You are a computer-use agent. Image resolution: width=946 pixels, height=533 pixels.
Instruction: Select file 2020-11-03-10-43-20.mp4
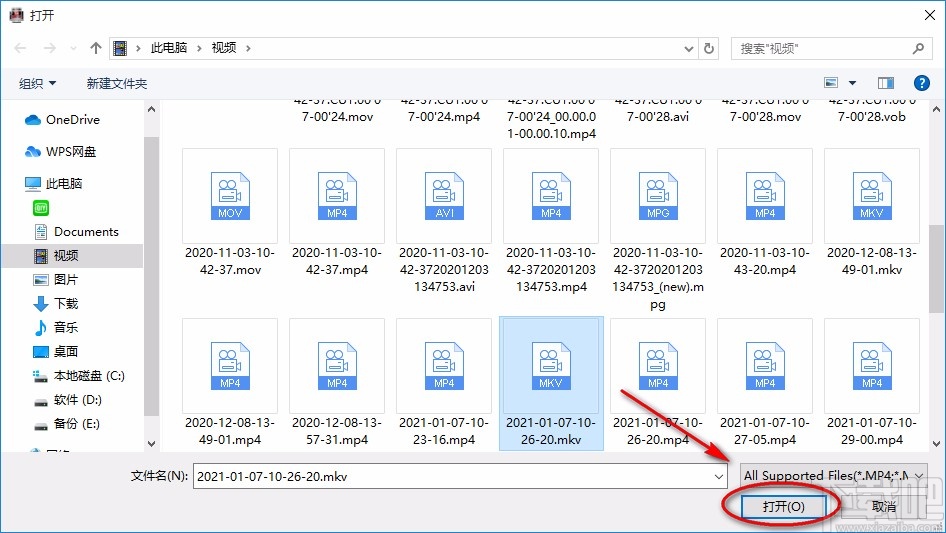(x=765, y=213)
